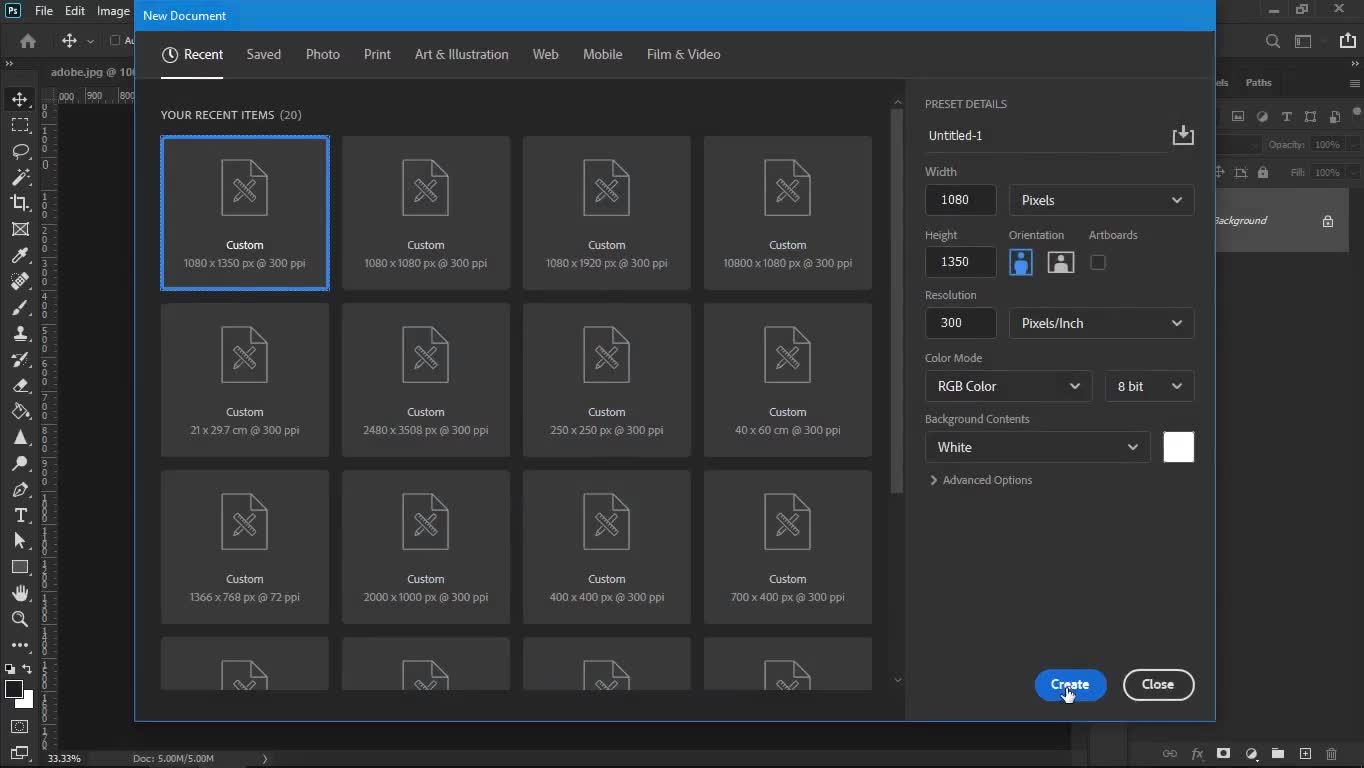Select the Crop tool
This screenshot has height=768, width=1364.
[20, 203]
